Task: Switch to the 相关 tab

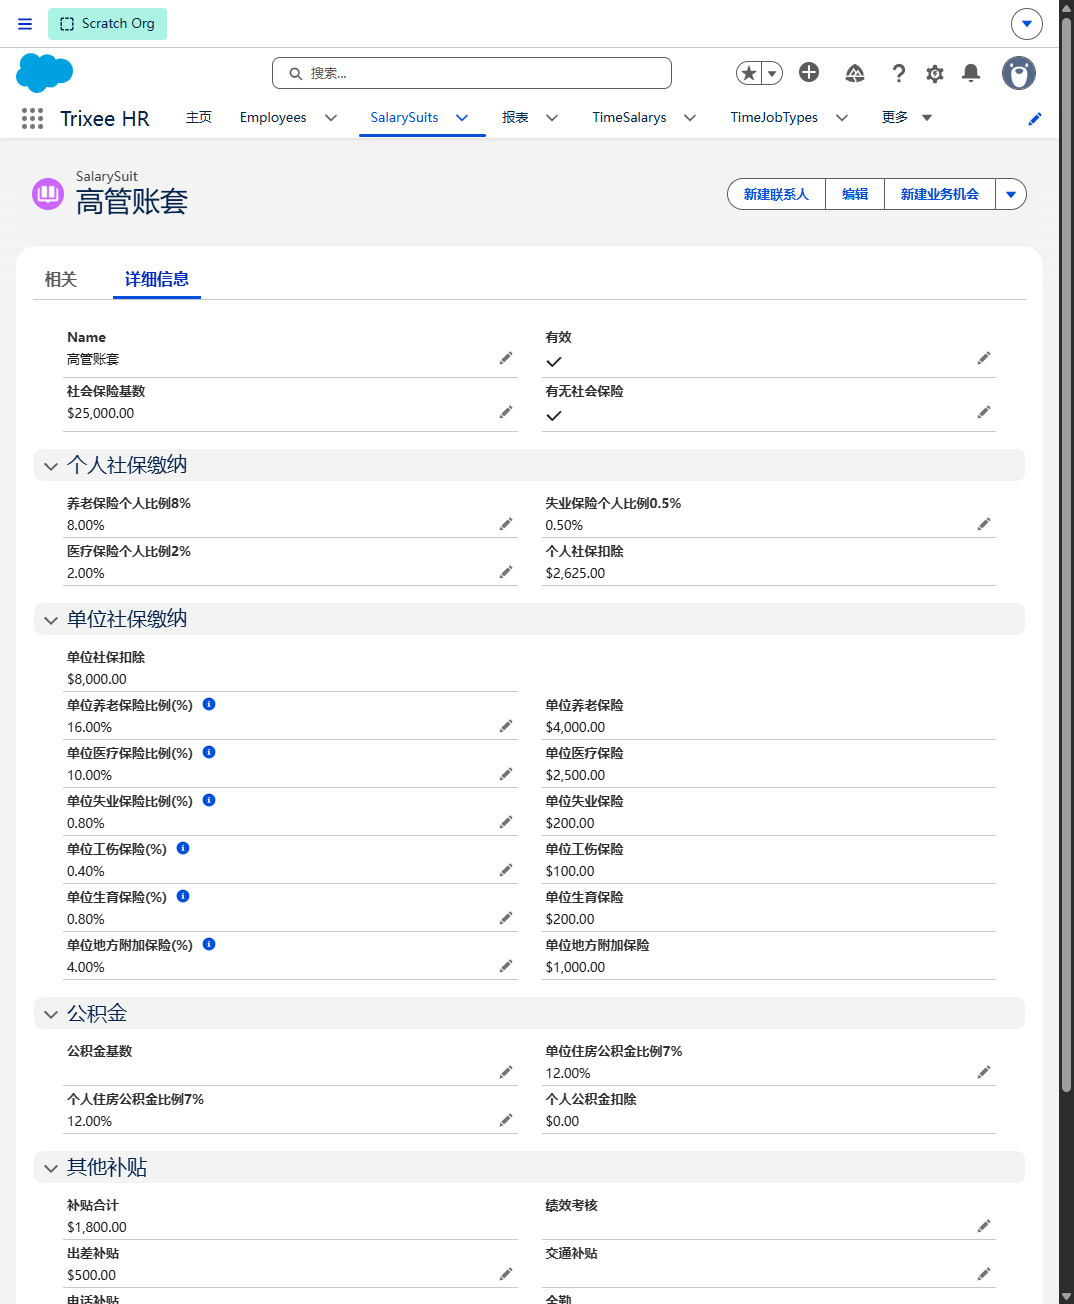Action: click(61, 279)
